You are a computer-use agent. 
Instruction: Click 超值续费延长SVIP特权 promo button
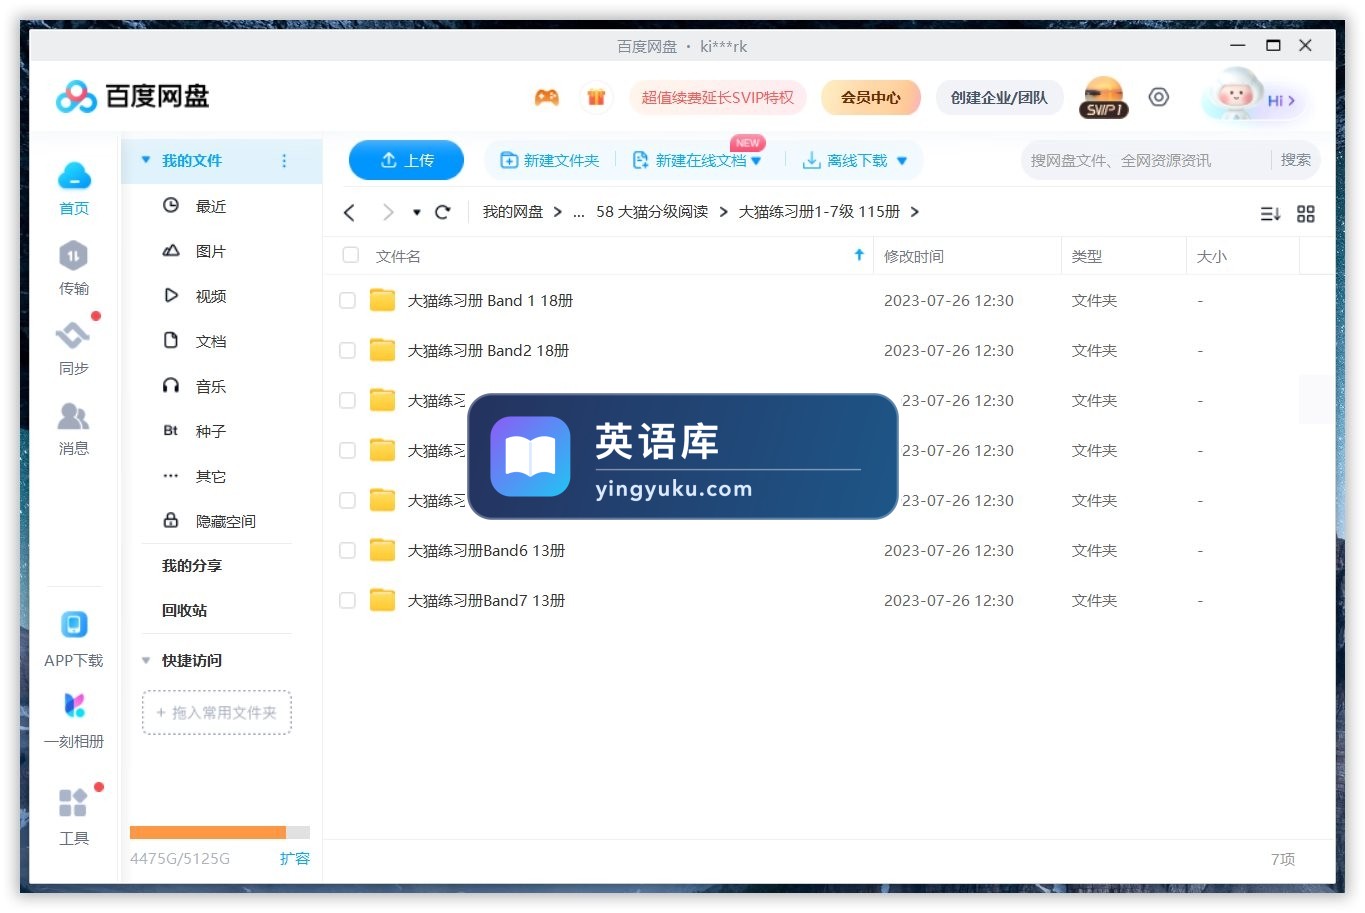[717, 97]
